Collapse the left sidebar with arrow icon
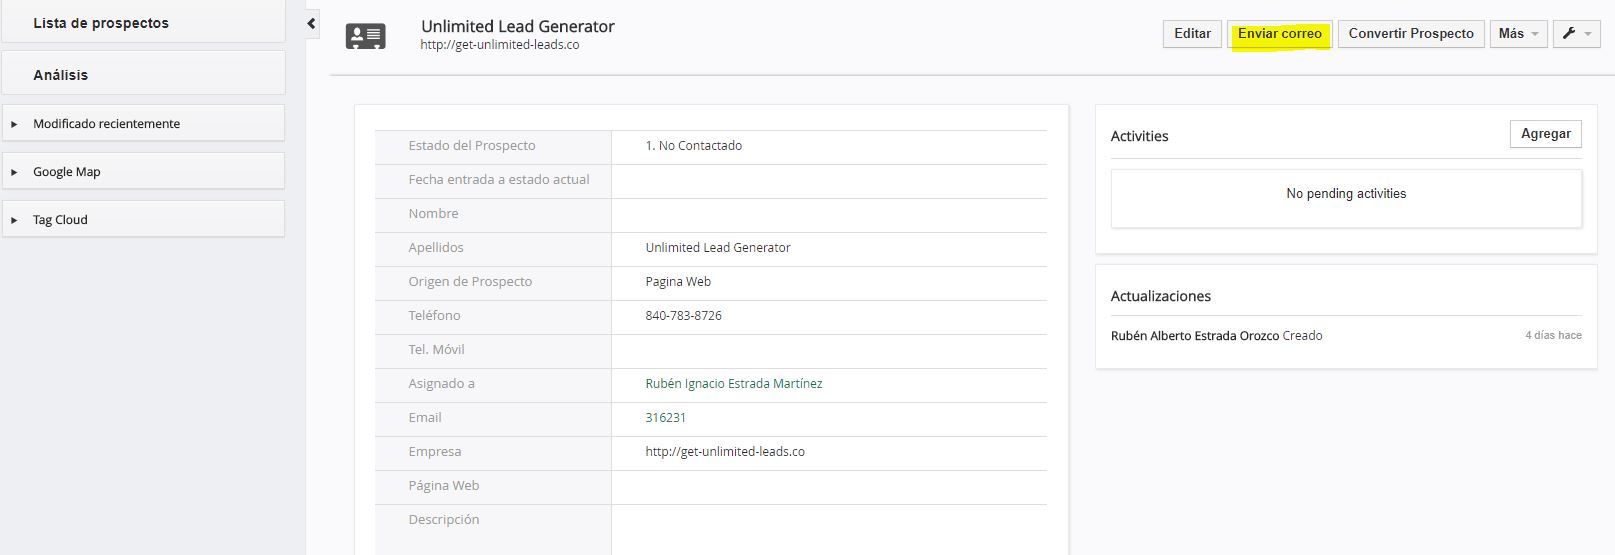 (312, 23)
